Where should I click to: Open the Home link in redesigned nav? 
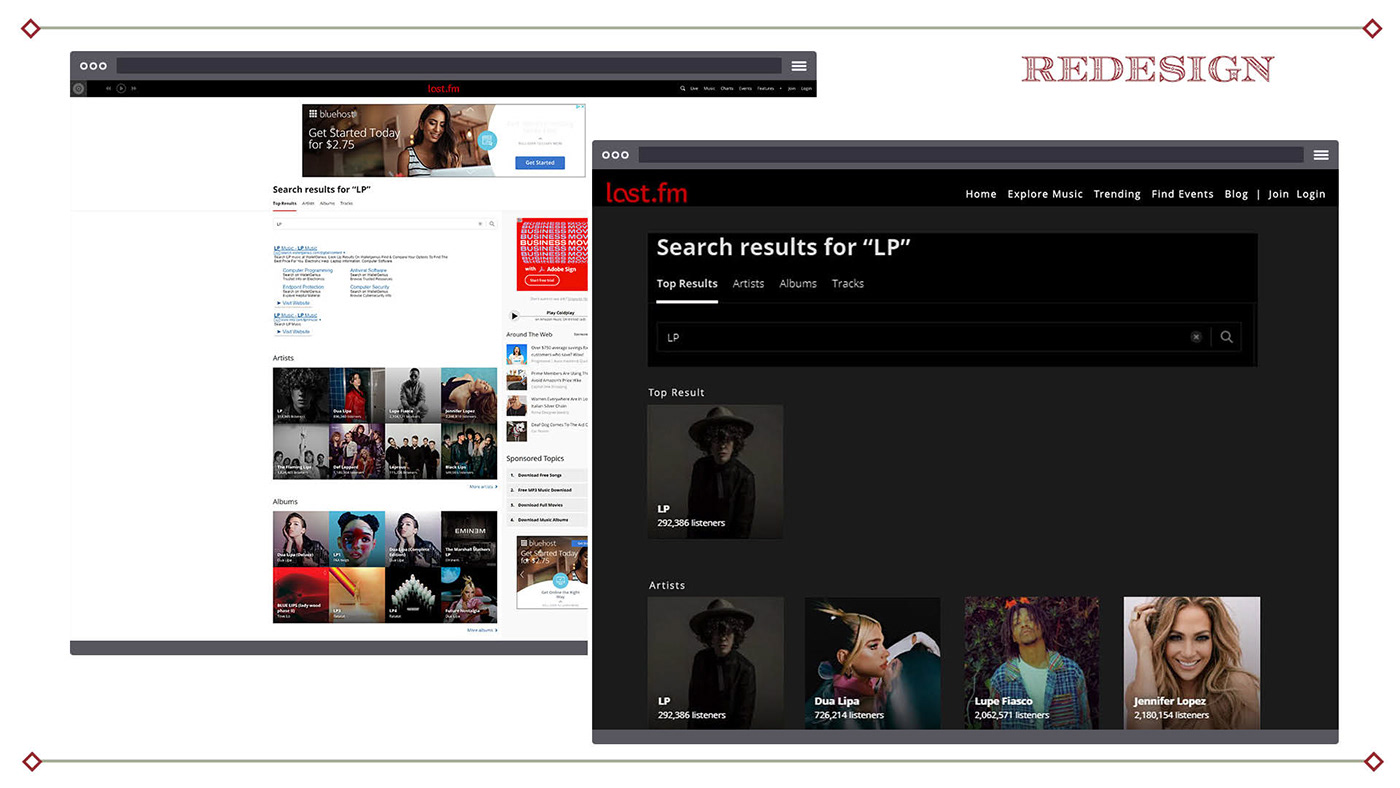click(981, 194)
